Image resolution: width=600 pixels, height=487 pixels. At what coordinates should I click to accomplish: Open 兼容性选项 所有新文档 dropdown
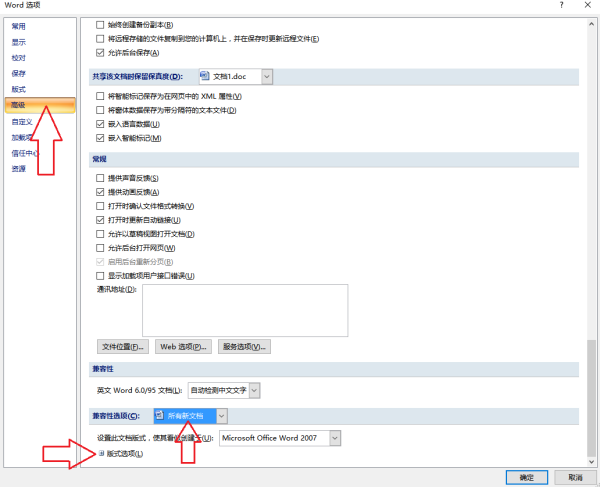[x=222, y=416]
